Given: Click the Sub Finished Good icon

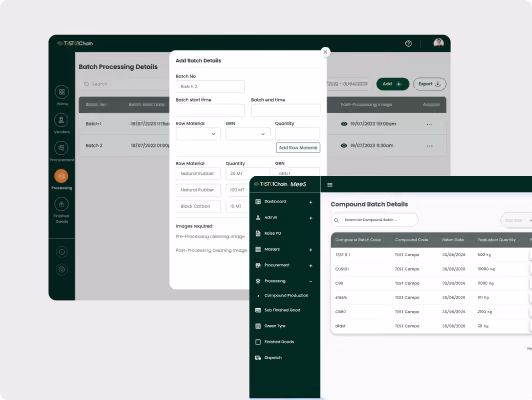Looking at the screenshot, I should point(258,310).
